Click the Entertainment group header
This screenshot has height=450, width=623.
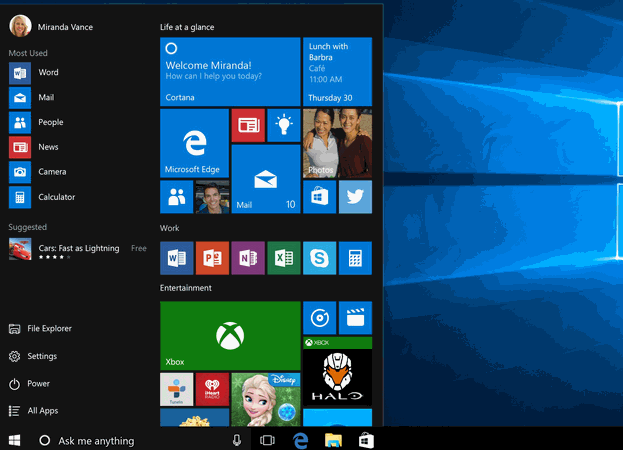tap(186, 288)
